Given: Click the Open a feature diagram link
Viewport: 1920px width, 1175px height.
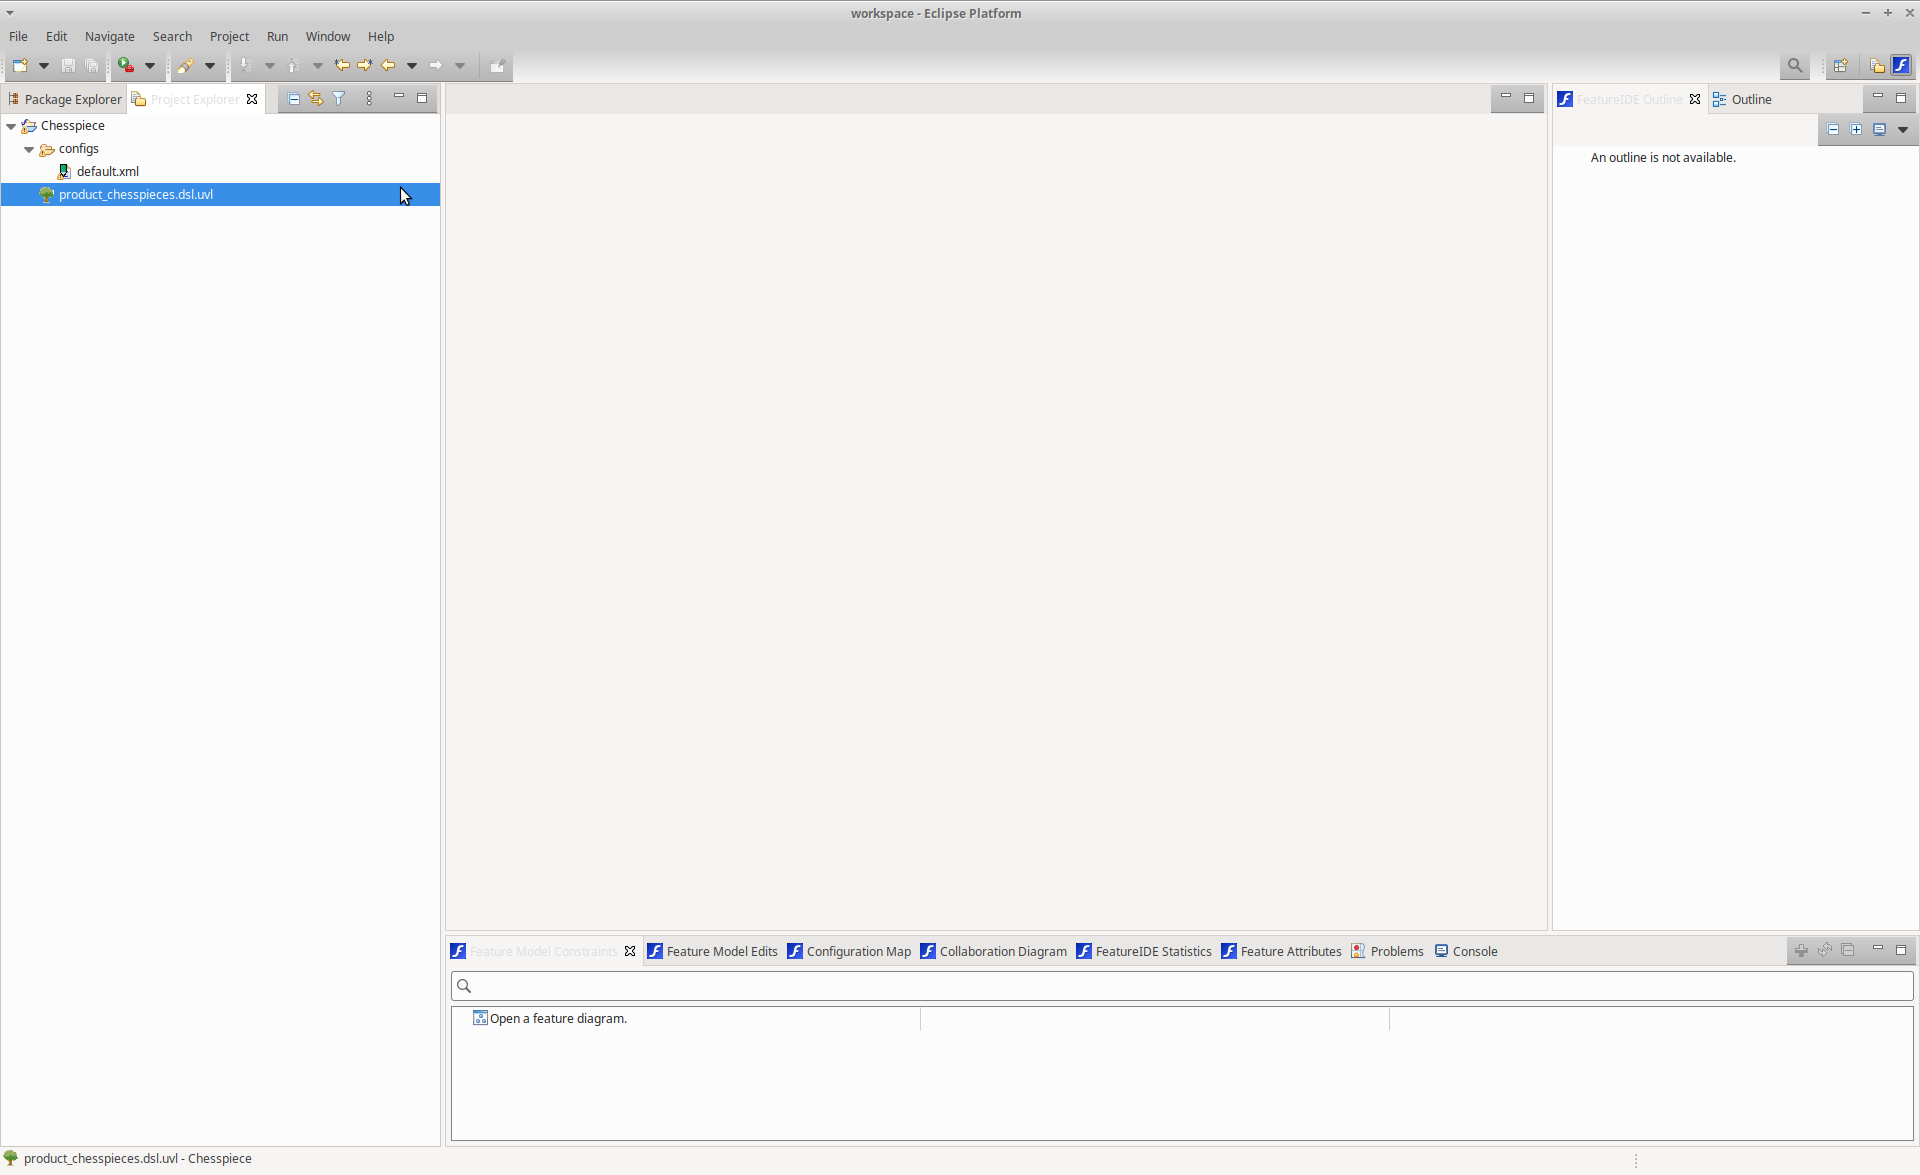Looking at the screenshot, I should pos(557,1018).
